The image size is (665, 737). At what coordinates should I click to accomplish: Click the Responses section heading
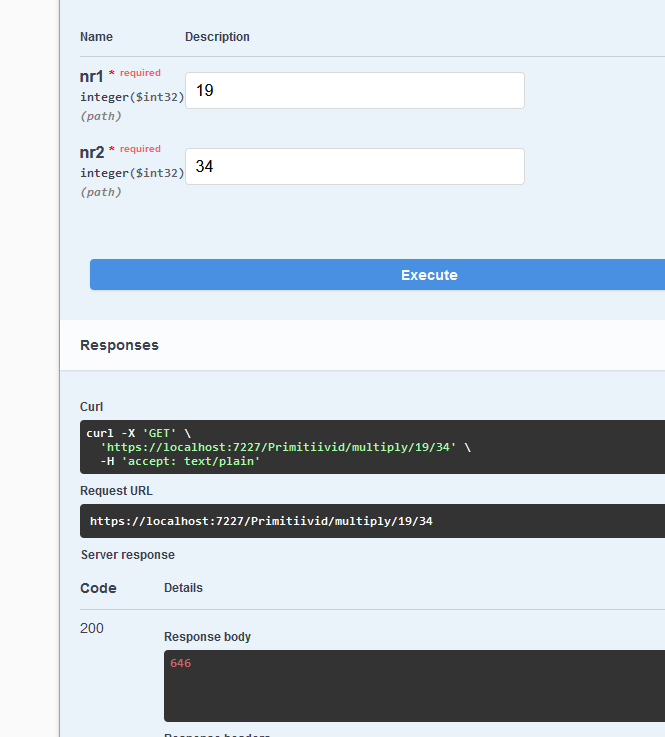(x=119, y=345)
